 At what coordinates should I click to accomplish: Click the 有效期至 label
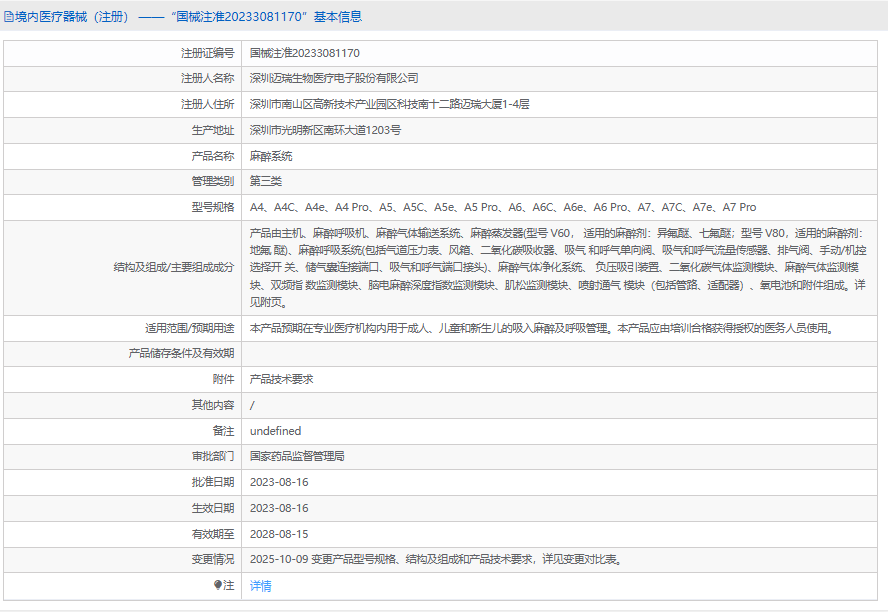[213, 534]
